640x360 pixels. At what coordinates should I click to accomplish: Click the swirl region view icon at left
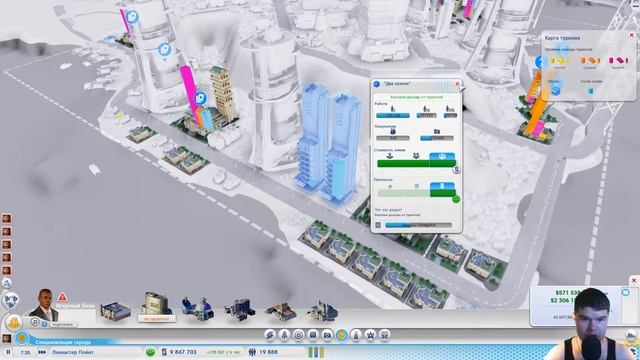(x=10, y=301)
